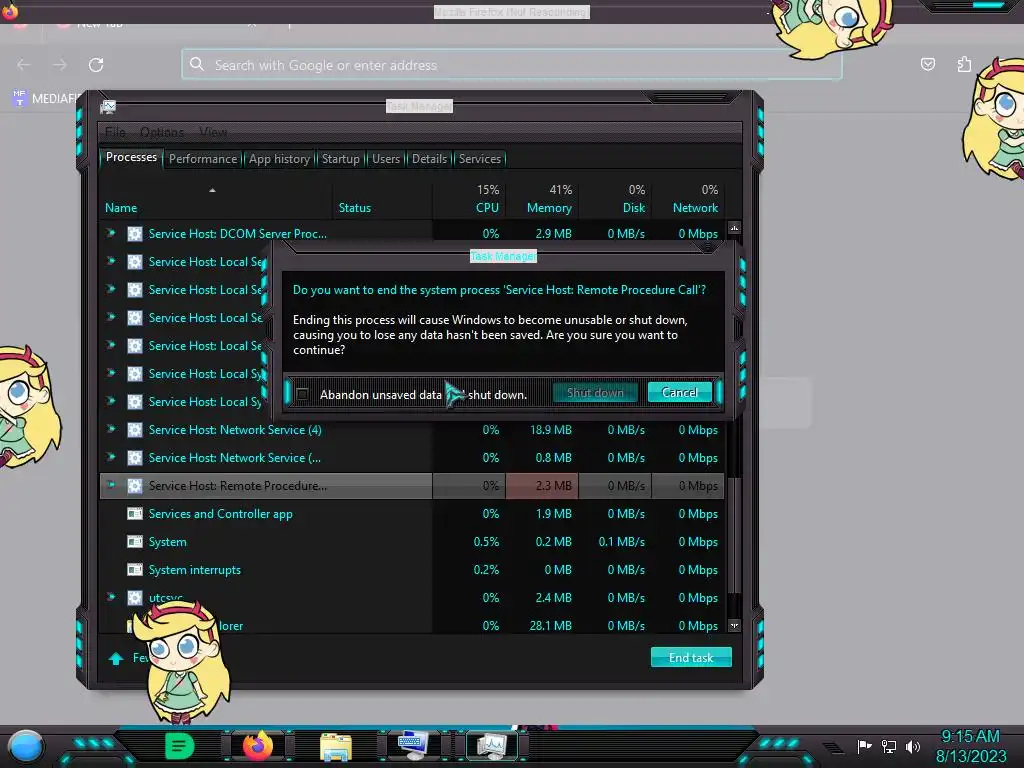Open the Firefox extensions puzzle icon

click(x=964, y=64)
